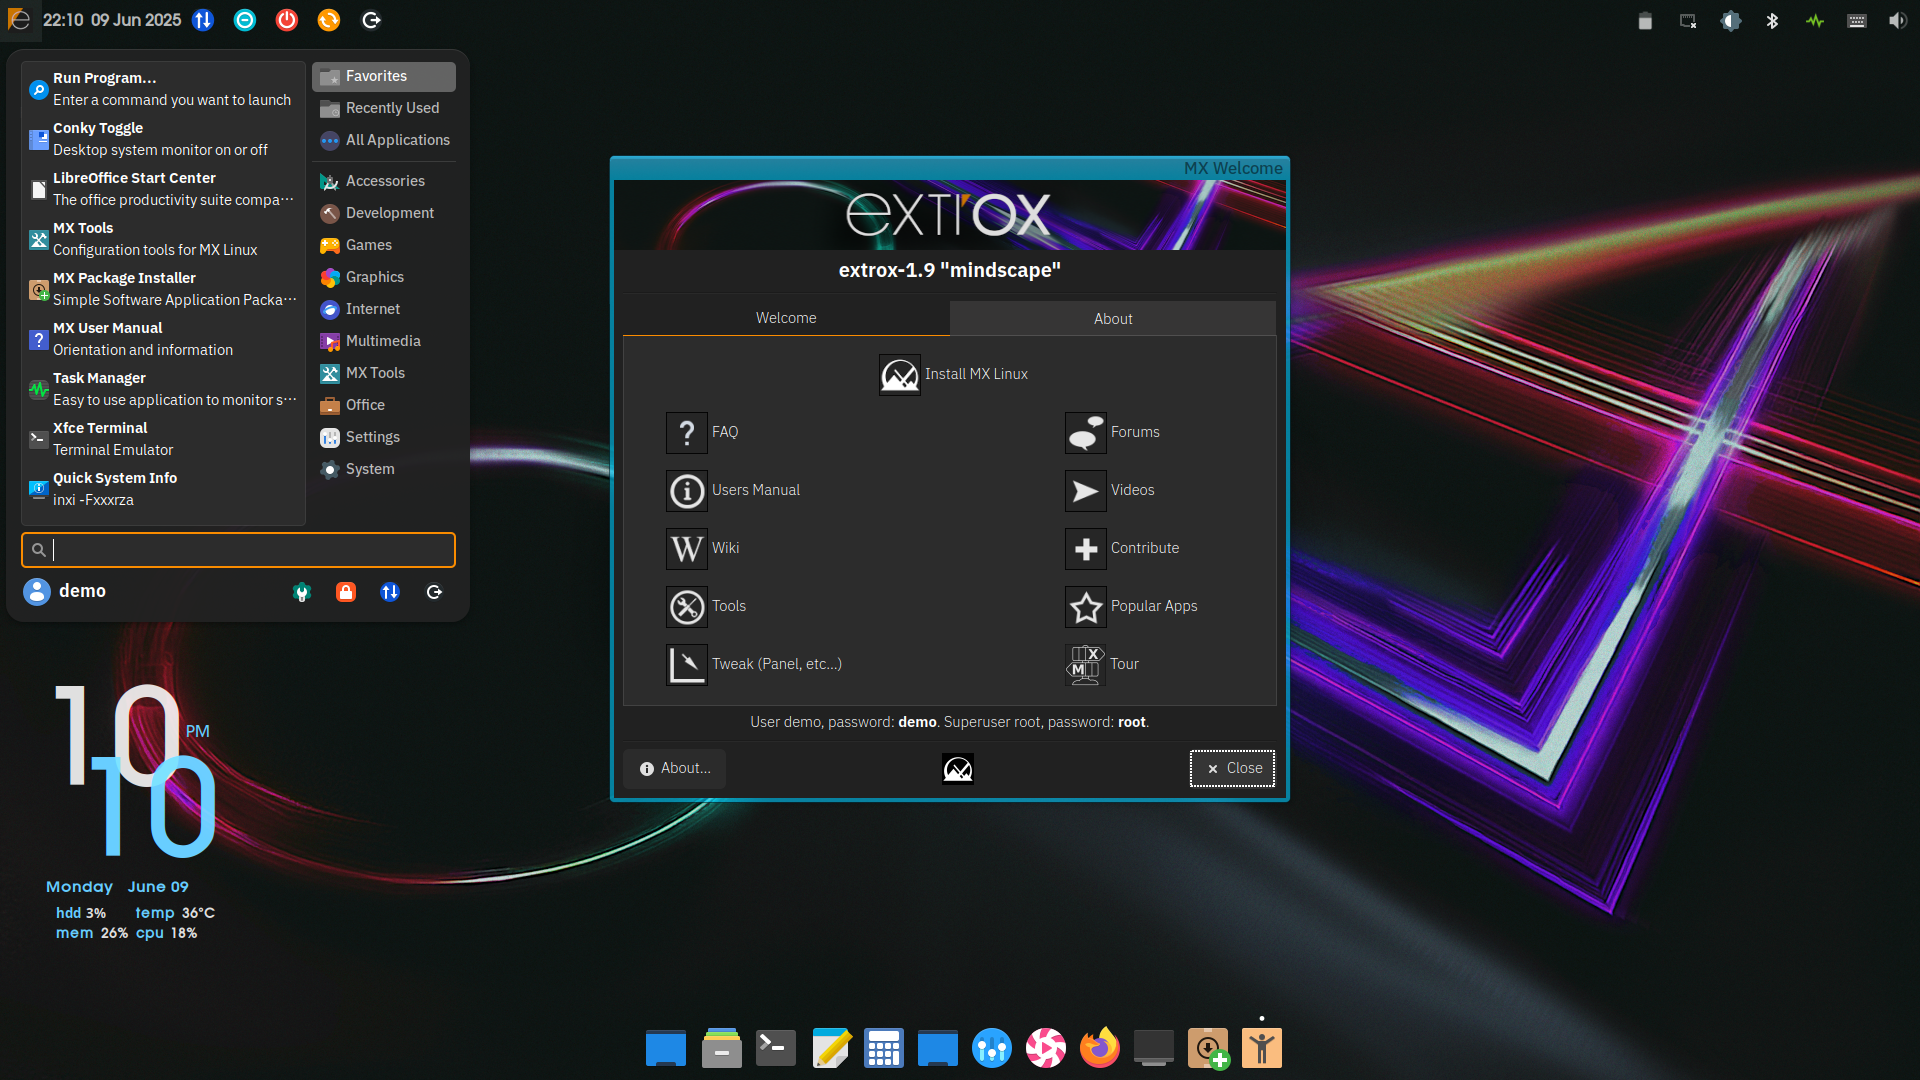The height and width of the screenshot is (1080, 1920).
Task: Click the lock screen icon in menu
Action: click(346, 592)
